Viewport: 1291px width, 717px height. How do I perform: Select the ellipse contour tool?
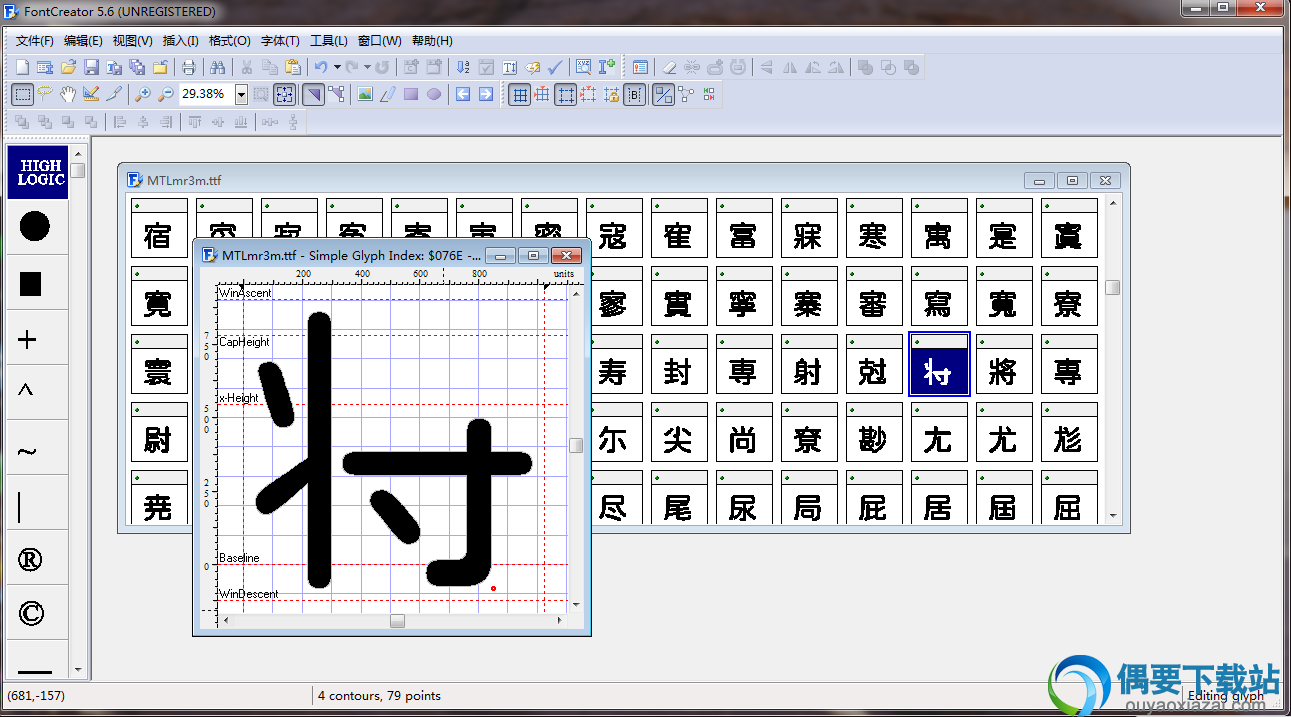click(434, 94)
